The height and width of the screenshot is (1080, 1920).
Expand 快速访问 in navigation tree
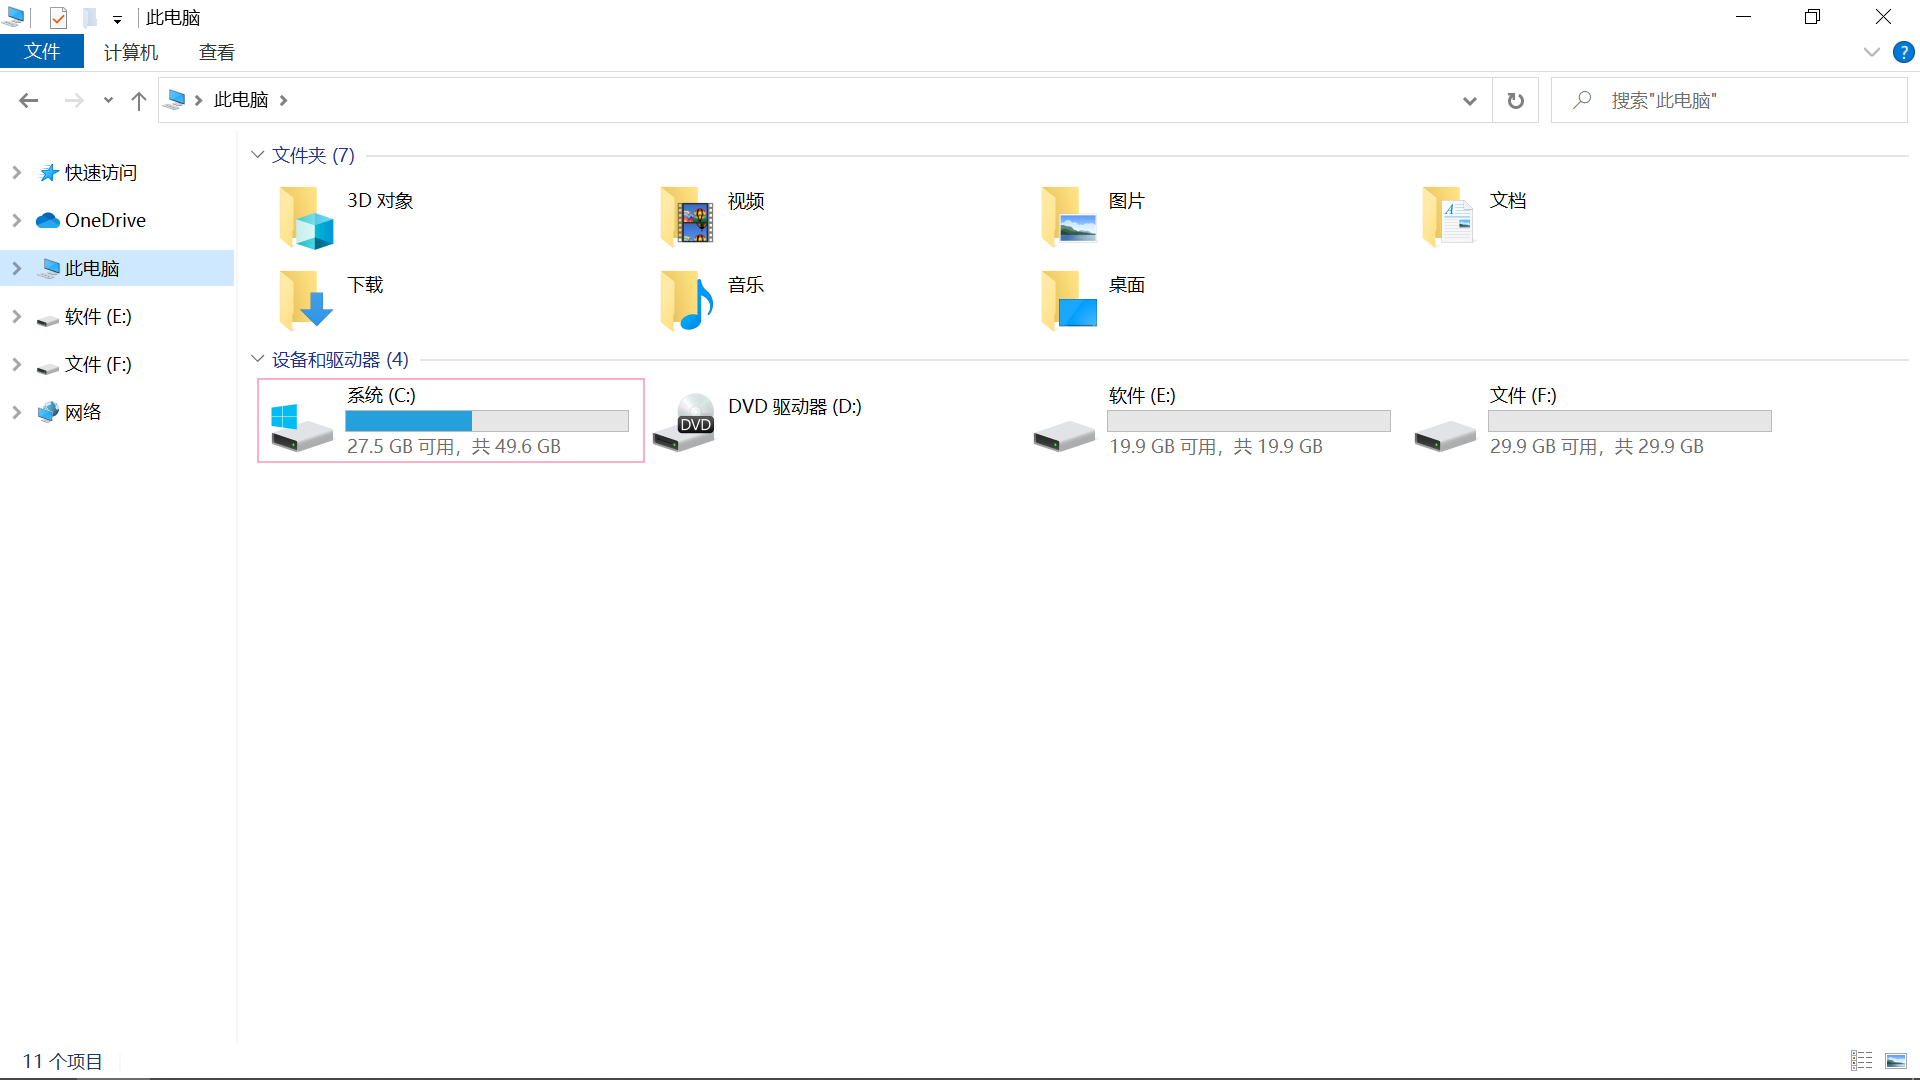point(17,172)
